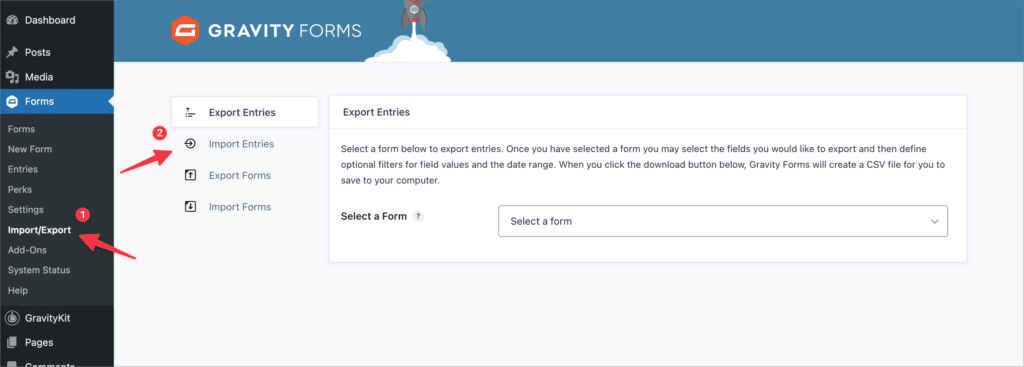Open the Perks submenu link

20,189
